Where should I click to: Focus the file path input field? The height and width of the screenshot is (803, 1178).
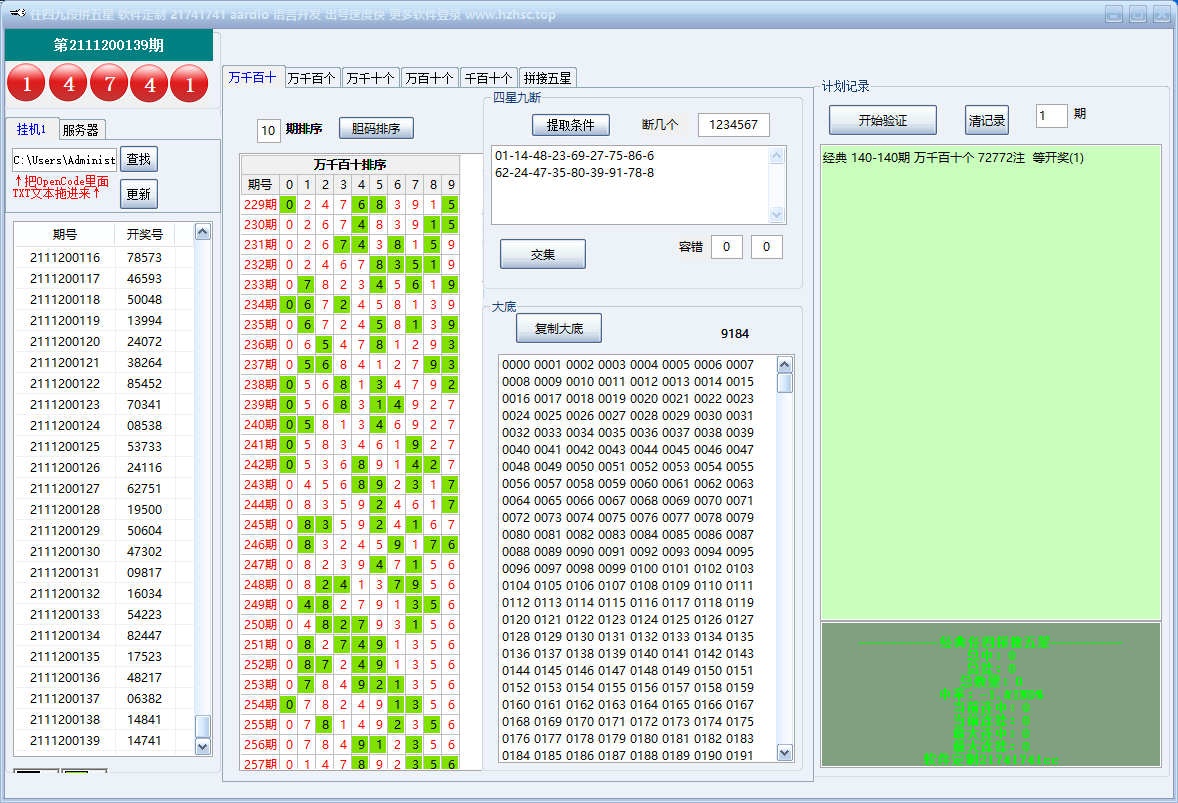point(64,160)
